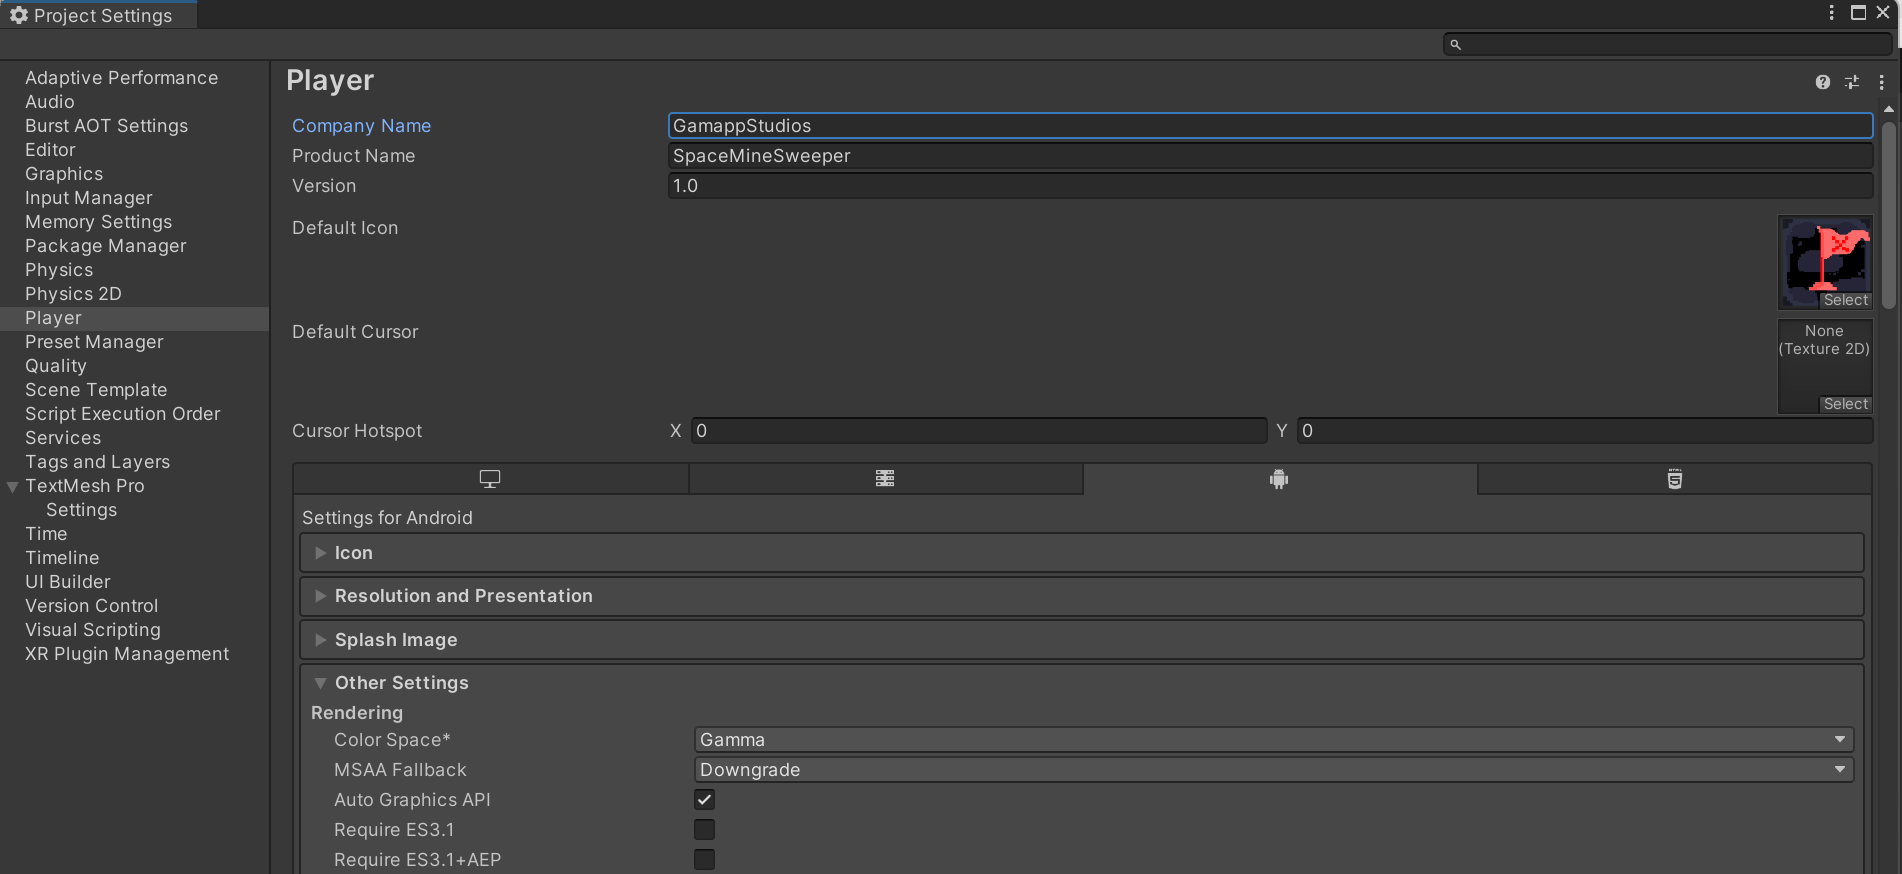Open the Color Space dropdown

click(1274, 740)
